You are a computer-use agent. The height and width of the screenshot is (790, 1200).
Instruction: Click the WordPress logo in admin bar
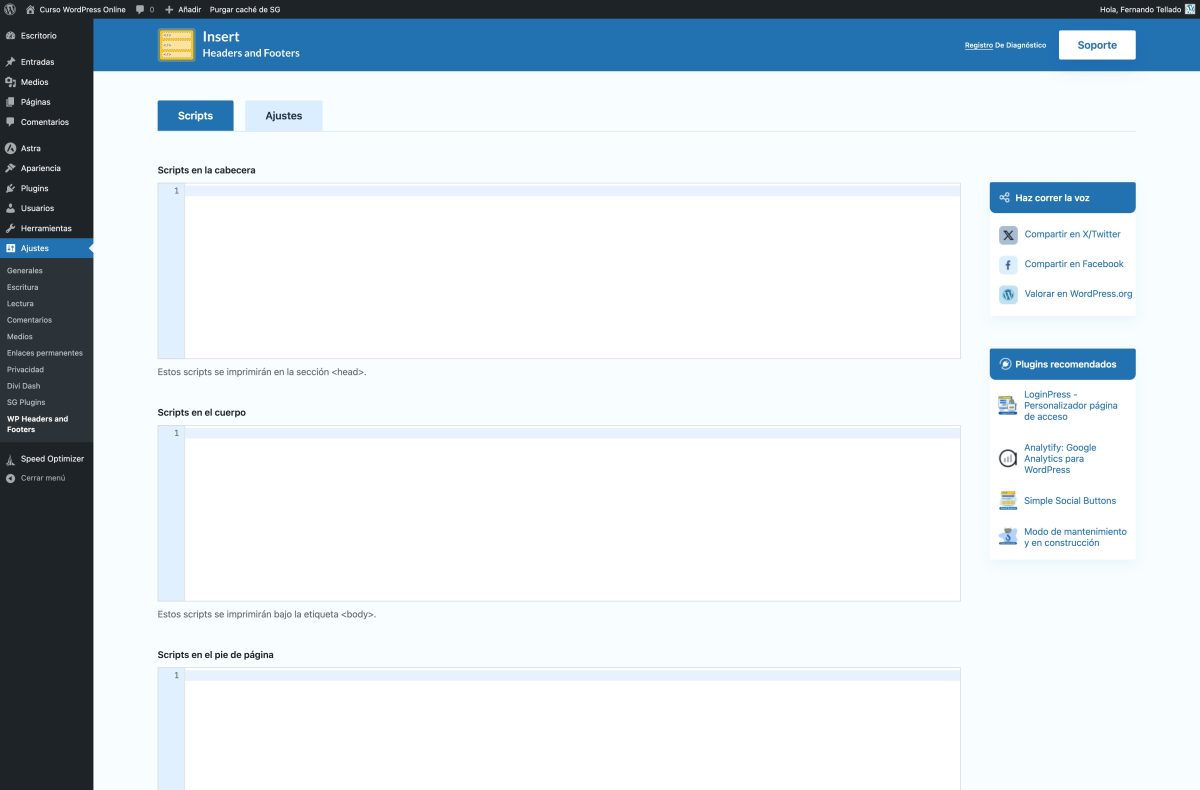point(10,9)
